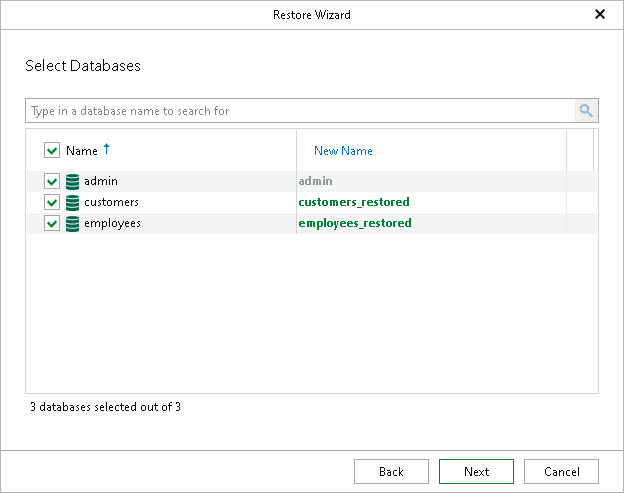Image resolution: width=624 pixels, height=493 pixels.
Task: Select the admin database row name
Action: [x=101, y=181]
